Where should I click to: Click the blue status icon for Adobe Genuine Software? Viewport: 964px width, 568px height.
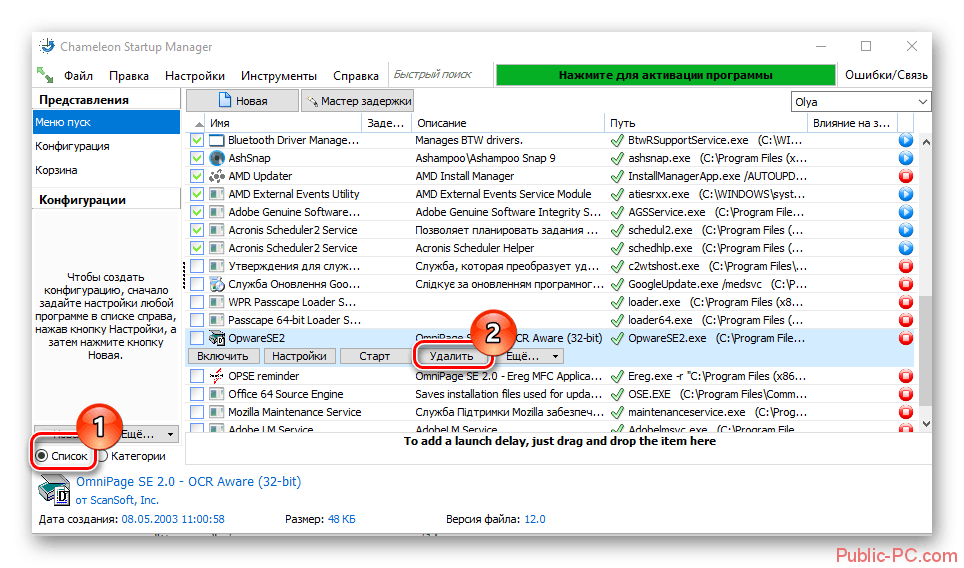(906, 212)
